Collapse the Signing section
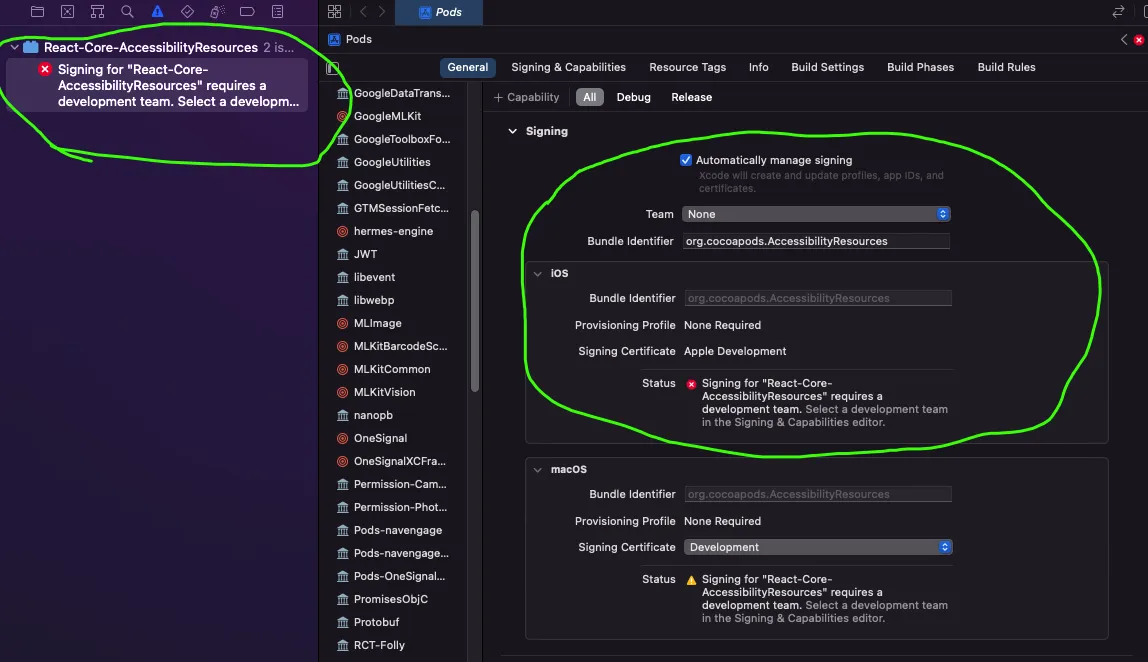 pos(512,131)
